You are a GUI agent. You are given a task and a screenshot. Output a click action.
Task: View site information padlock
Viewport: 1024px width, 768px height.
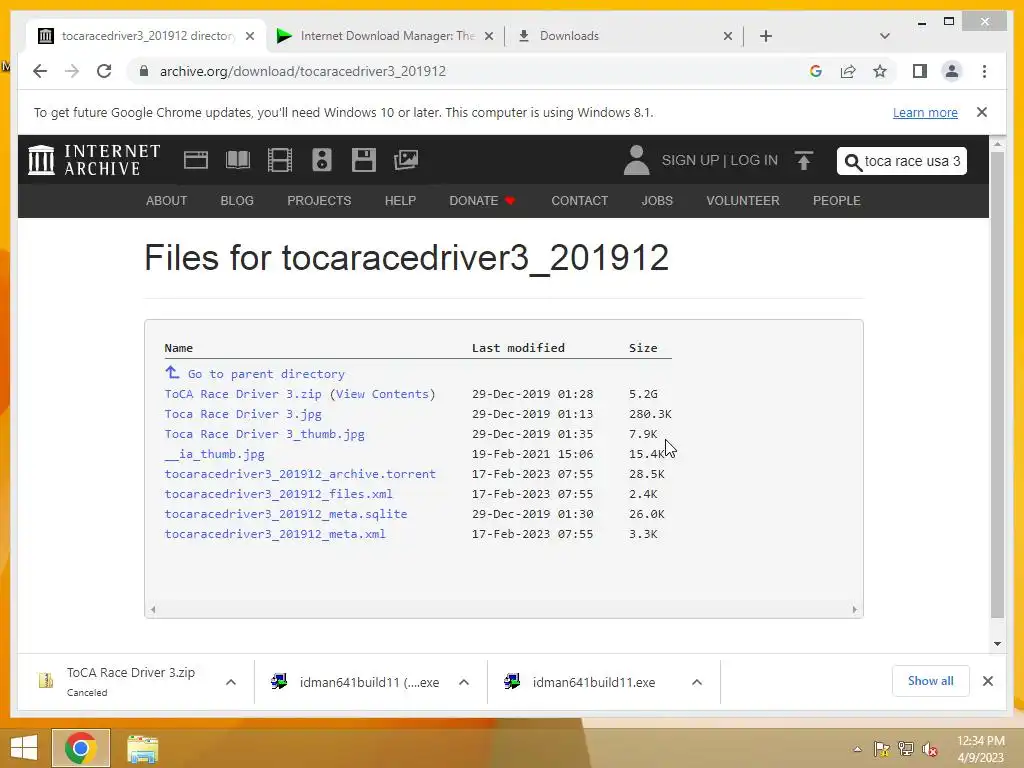(144, 71)
